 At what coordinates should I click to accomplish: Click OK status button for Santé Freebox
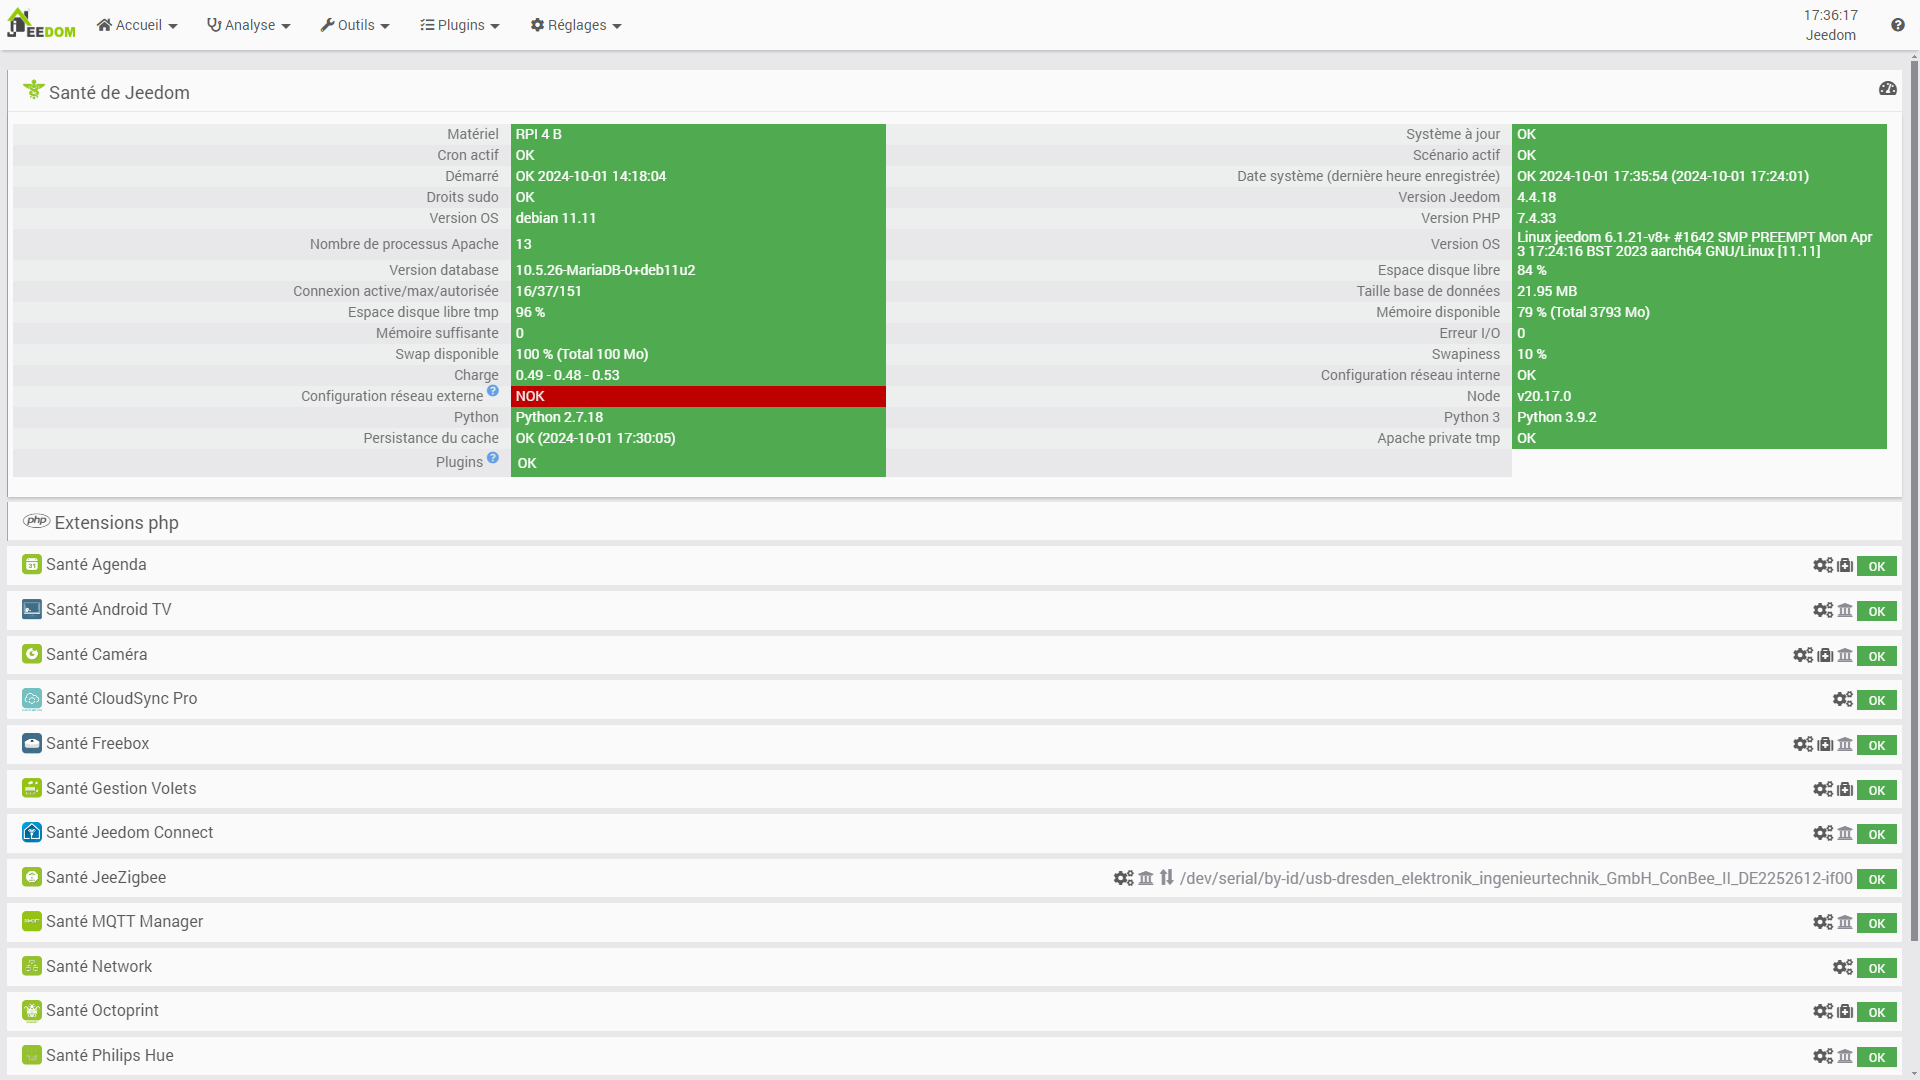coord(1876,745)
